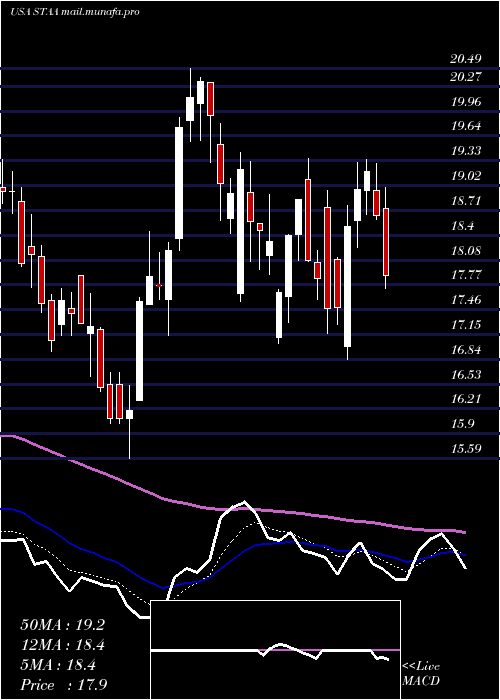
Task: Click the 19.33 price label
Action: (x=466, y=151)
